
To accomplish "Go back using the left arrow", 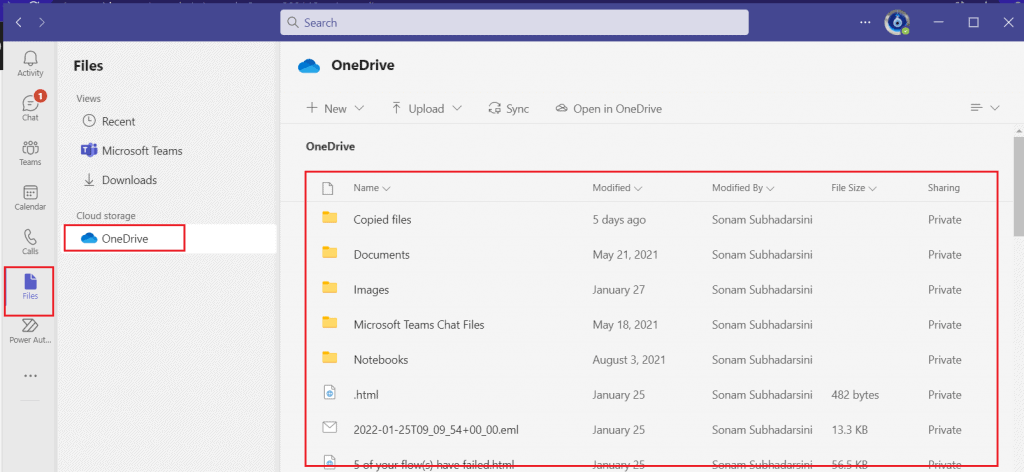I will click(19, 22).
